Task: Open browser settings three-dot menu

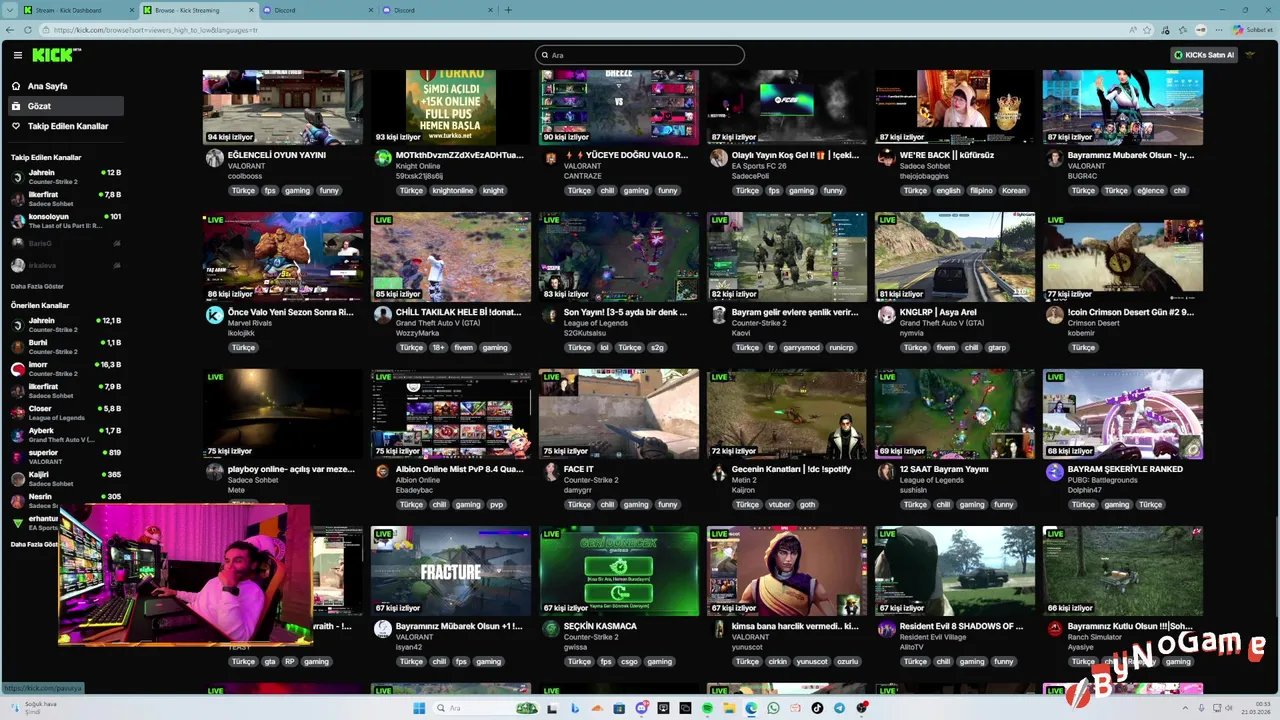Action: tap(1218, 30)
